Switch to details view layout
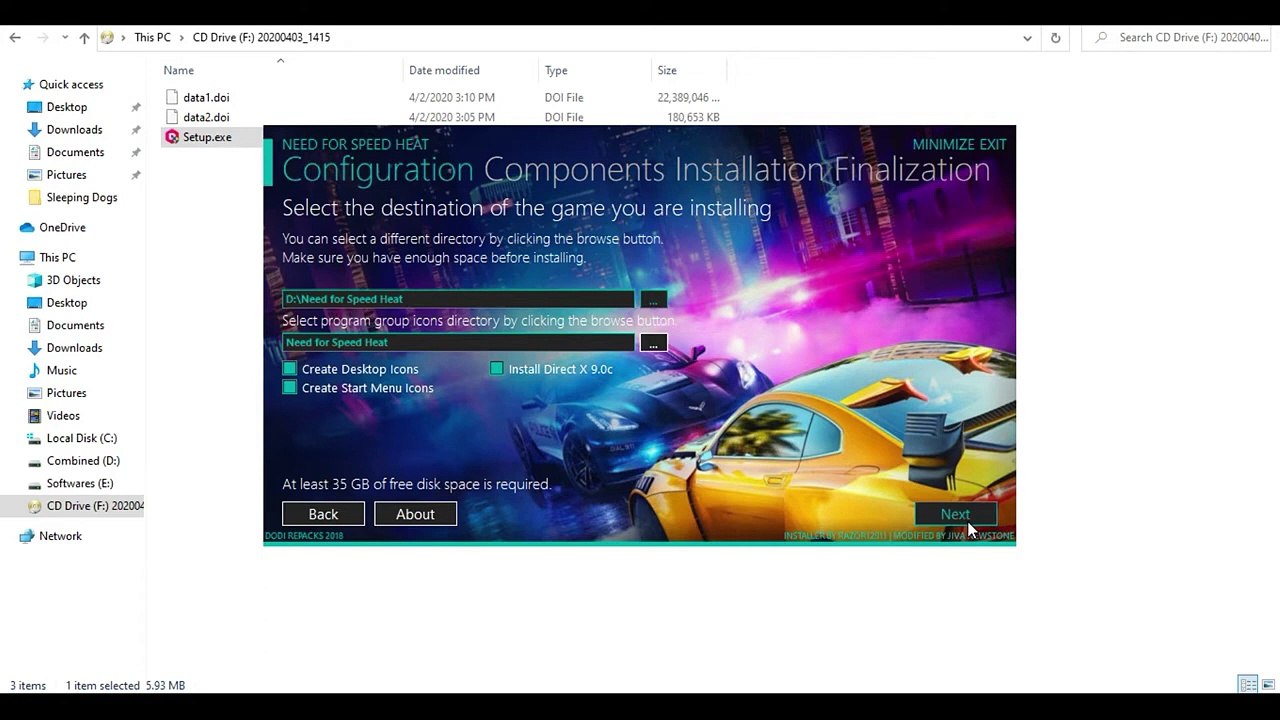The height and width of the screenshot is (720, 1280). pyautogui.click(x=1248, y=685)
